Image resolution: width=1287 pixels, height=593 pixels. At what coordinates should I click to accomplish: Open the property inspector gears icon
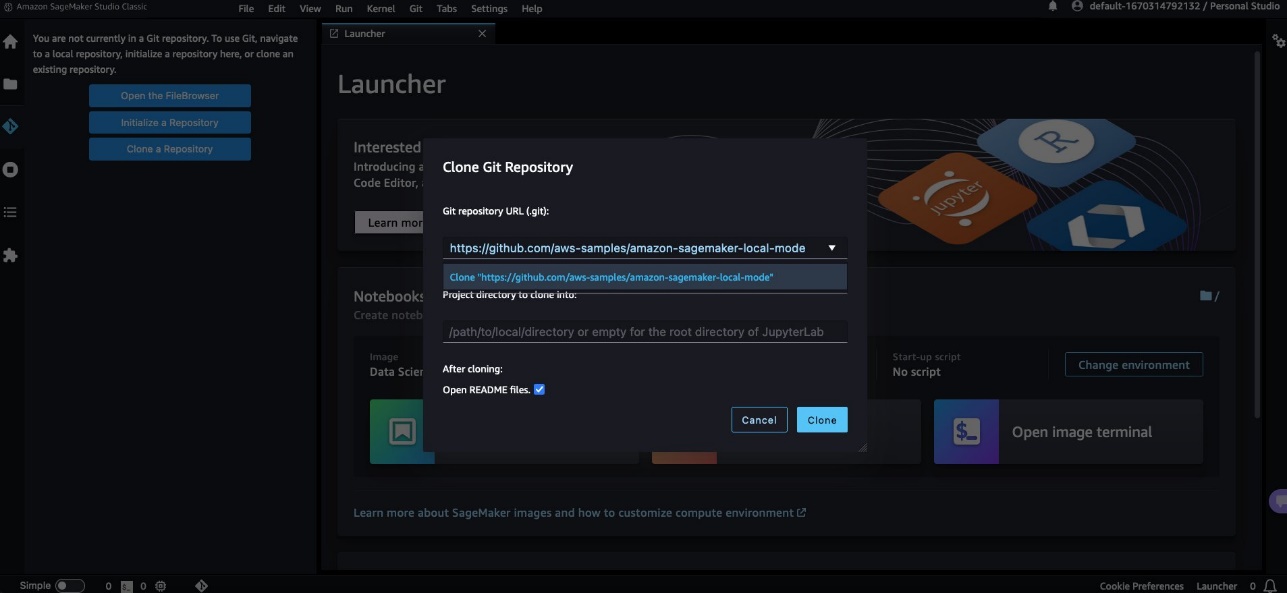coord(1278,41)
